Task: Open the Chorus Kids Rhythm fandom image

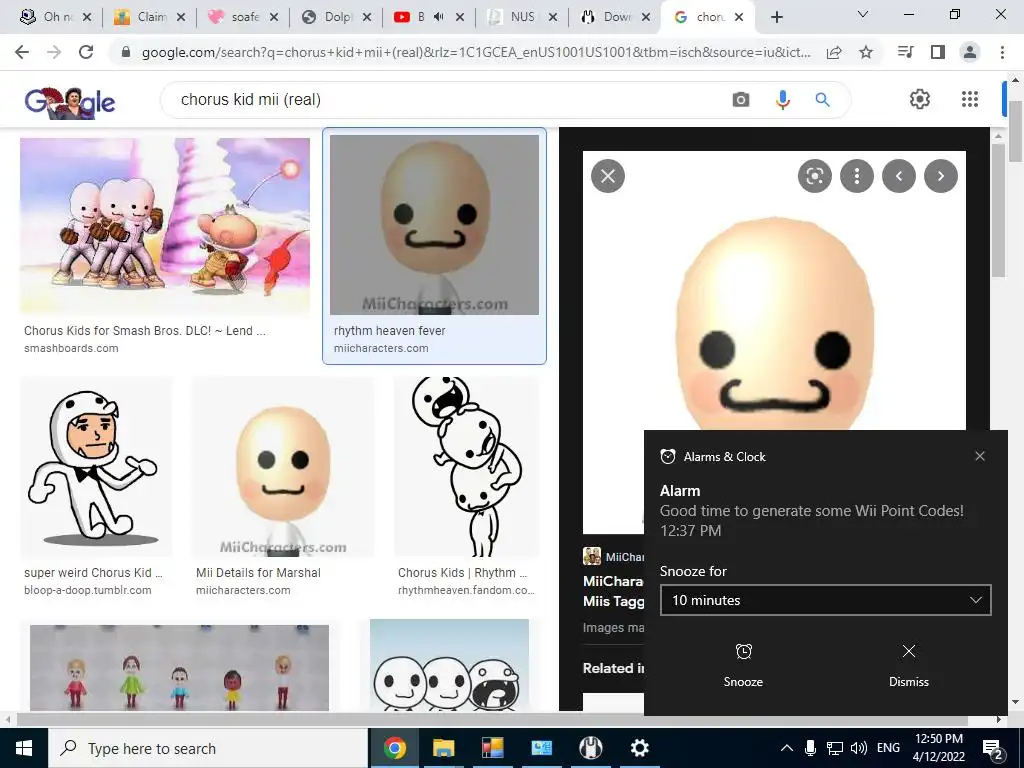Action: coord(467,467)
